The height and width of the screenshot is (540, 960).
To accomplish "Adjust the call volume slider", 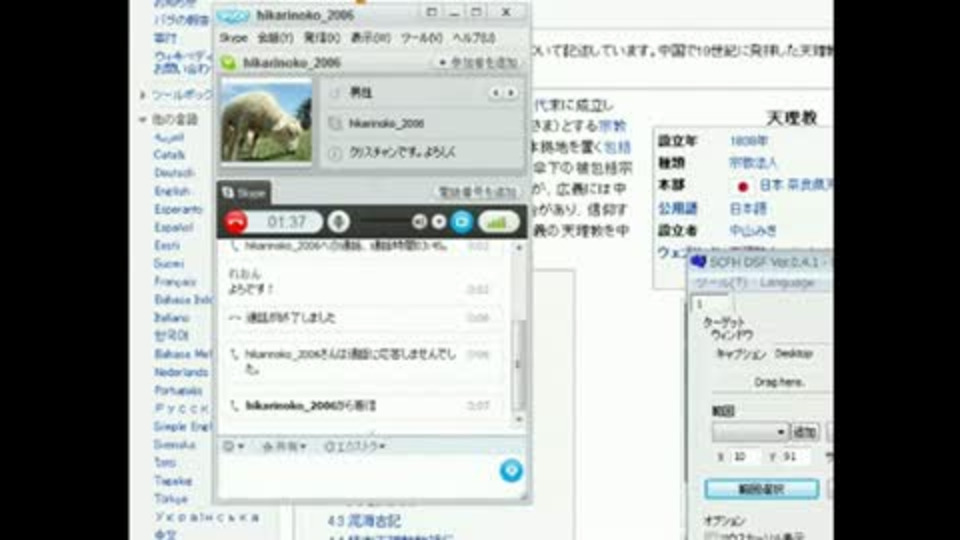I will pyautogui.click(x=383, y=222).
